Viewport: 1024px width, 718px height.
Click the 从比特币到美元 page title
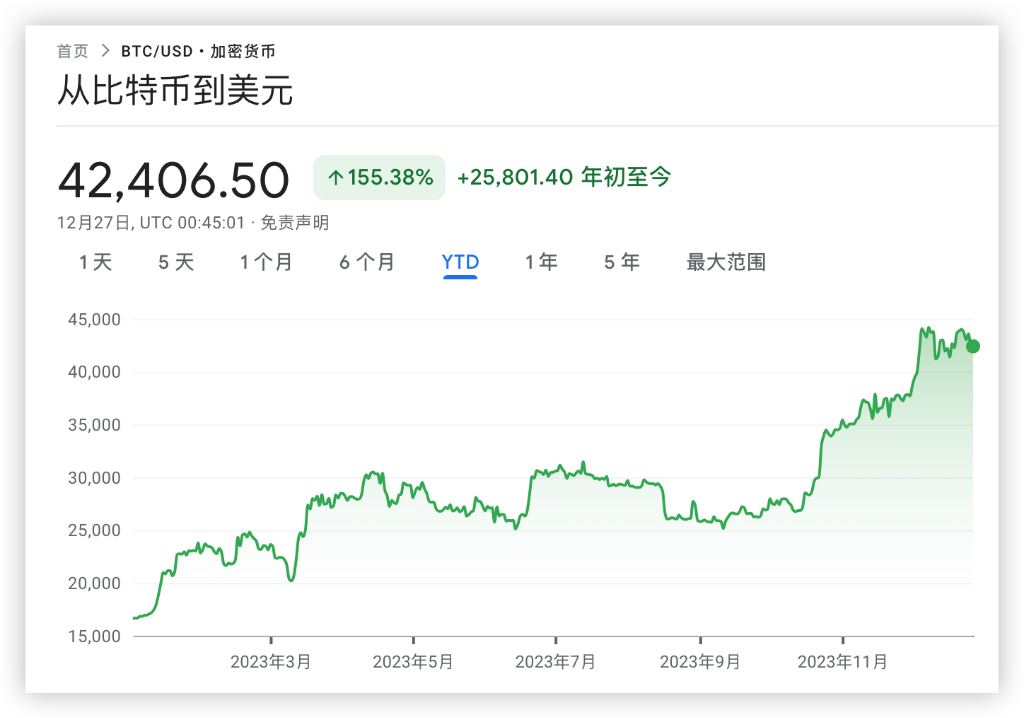coord(175,91)
